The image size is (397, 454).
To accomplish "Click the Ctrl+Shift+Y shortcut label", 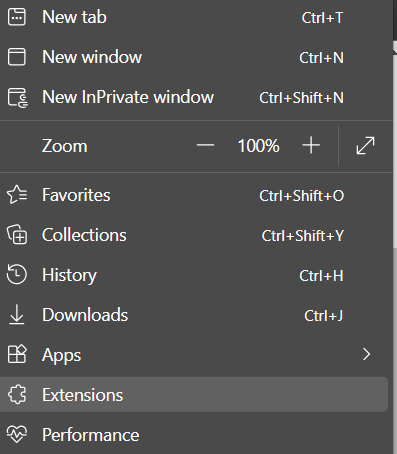I will 303,236.
